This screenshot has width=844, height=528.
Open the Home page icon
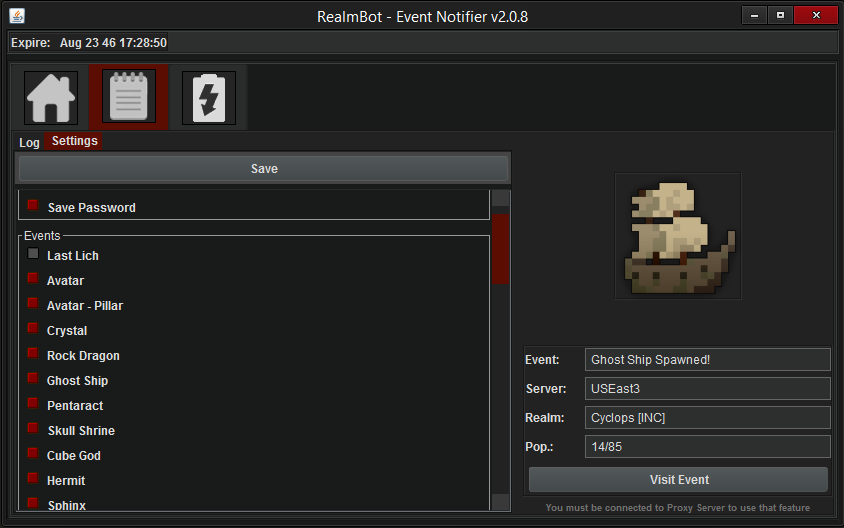tap(51, 97)
